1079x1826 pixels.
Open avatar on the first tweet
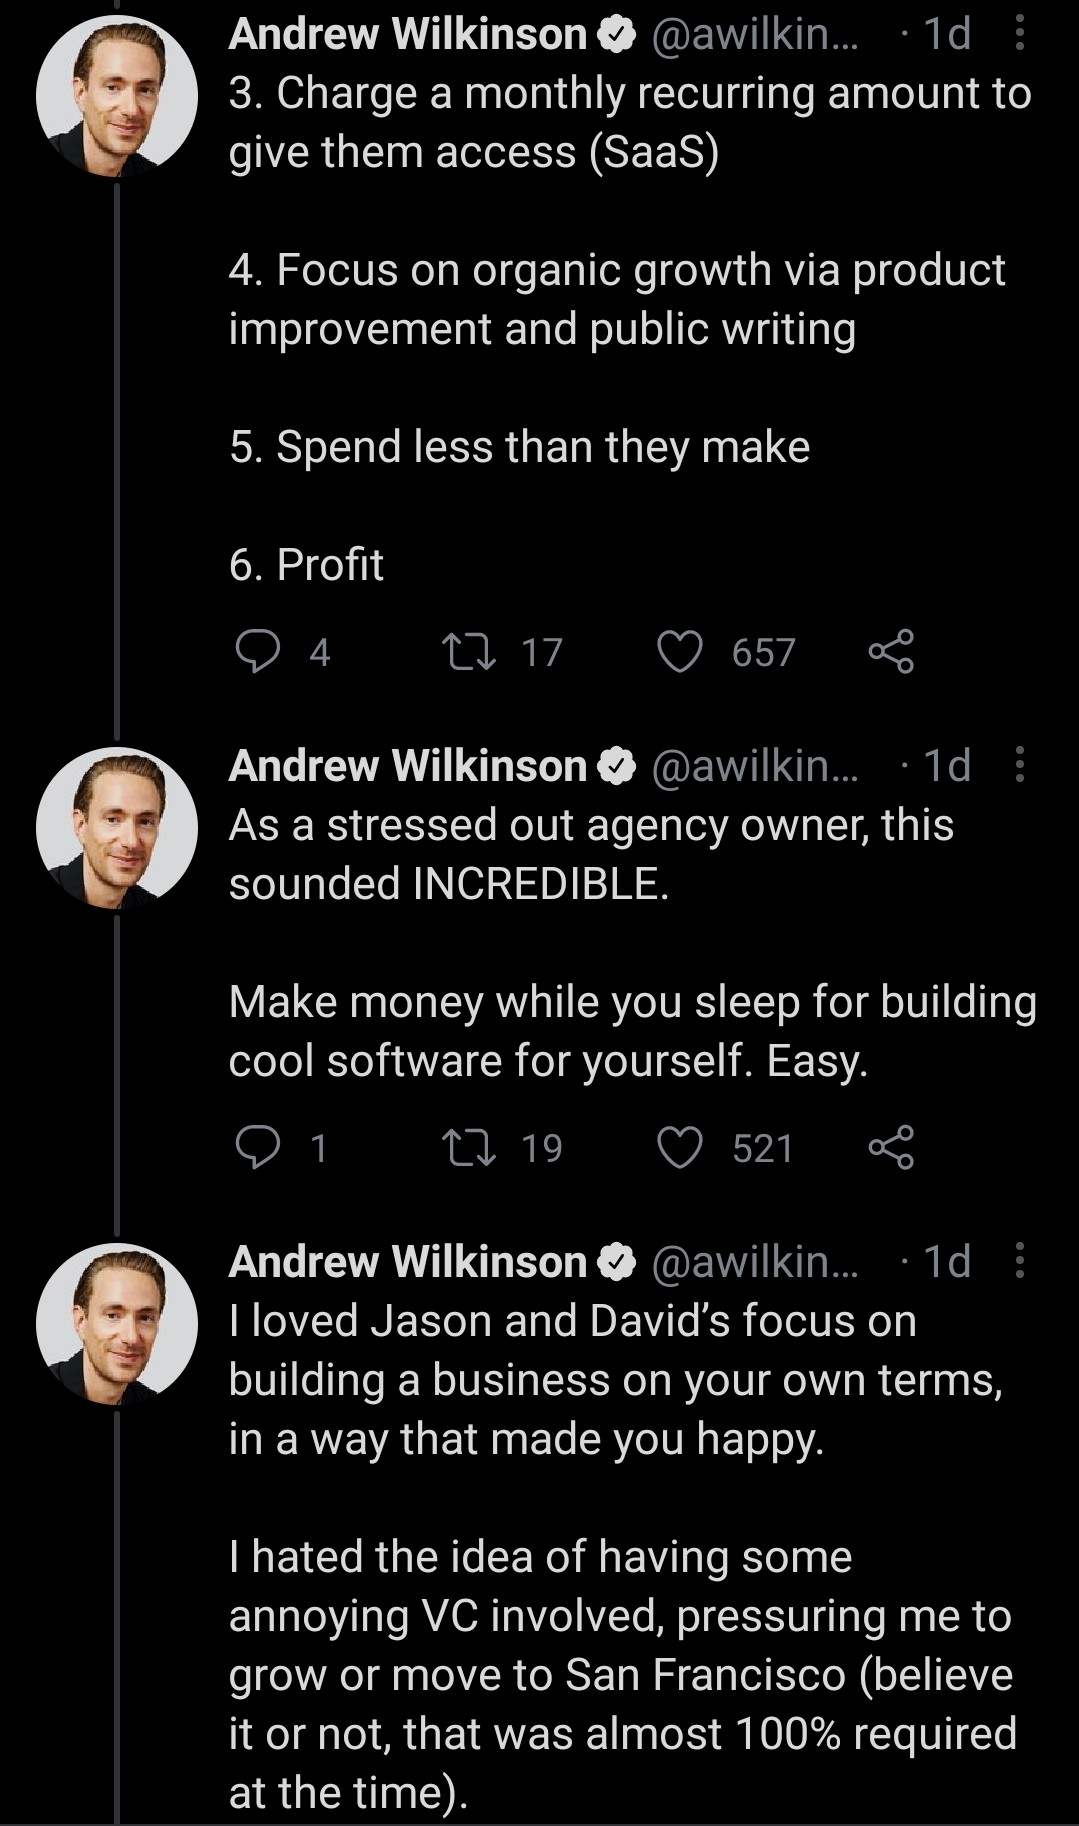click(117, 97)
